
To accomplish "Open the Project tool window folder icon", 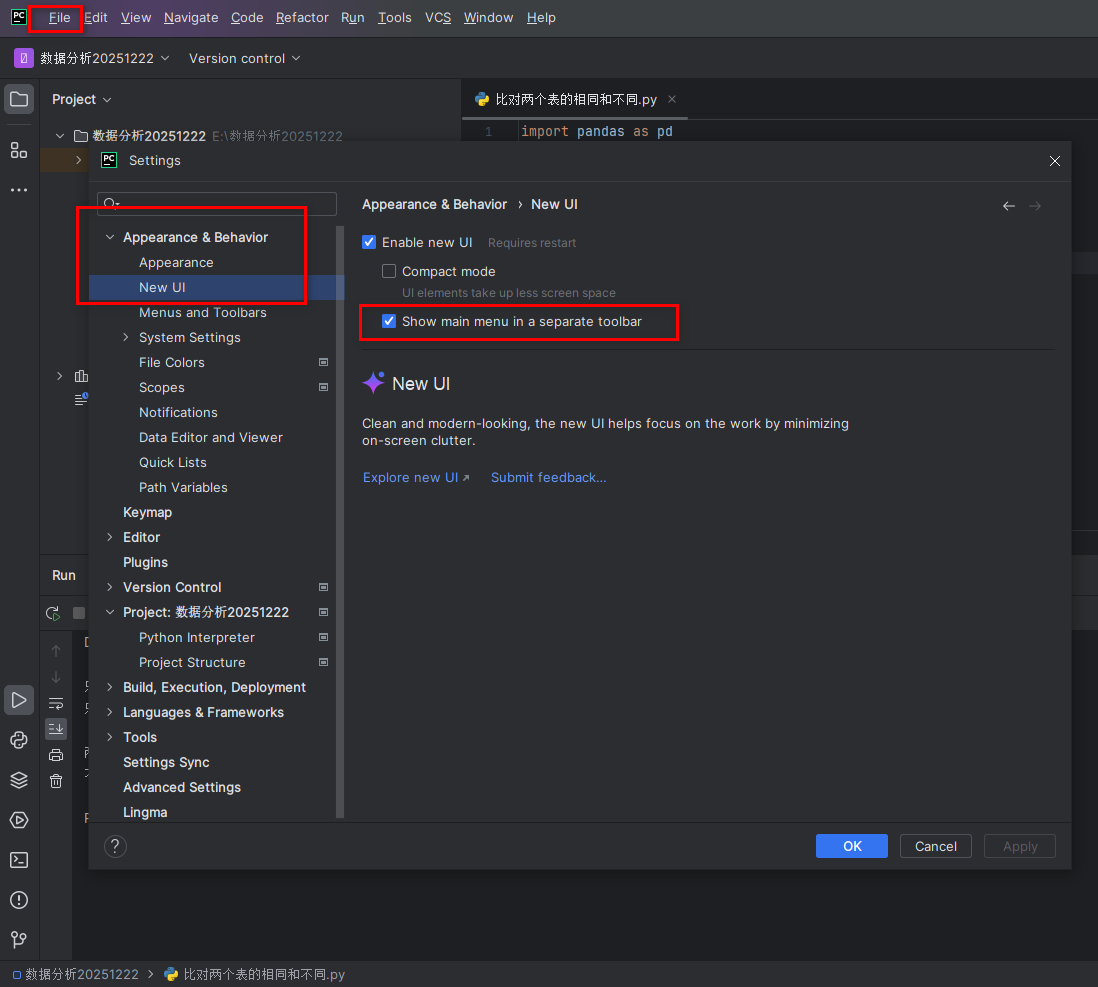I will 19,99.
